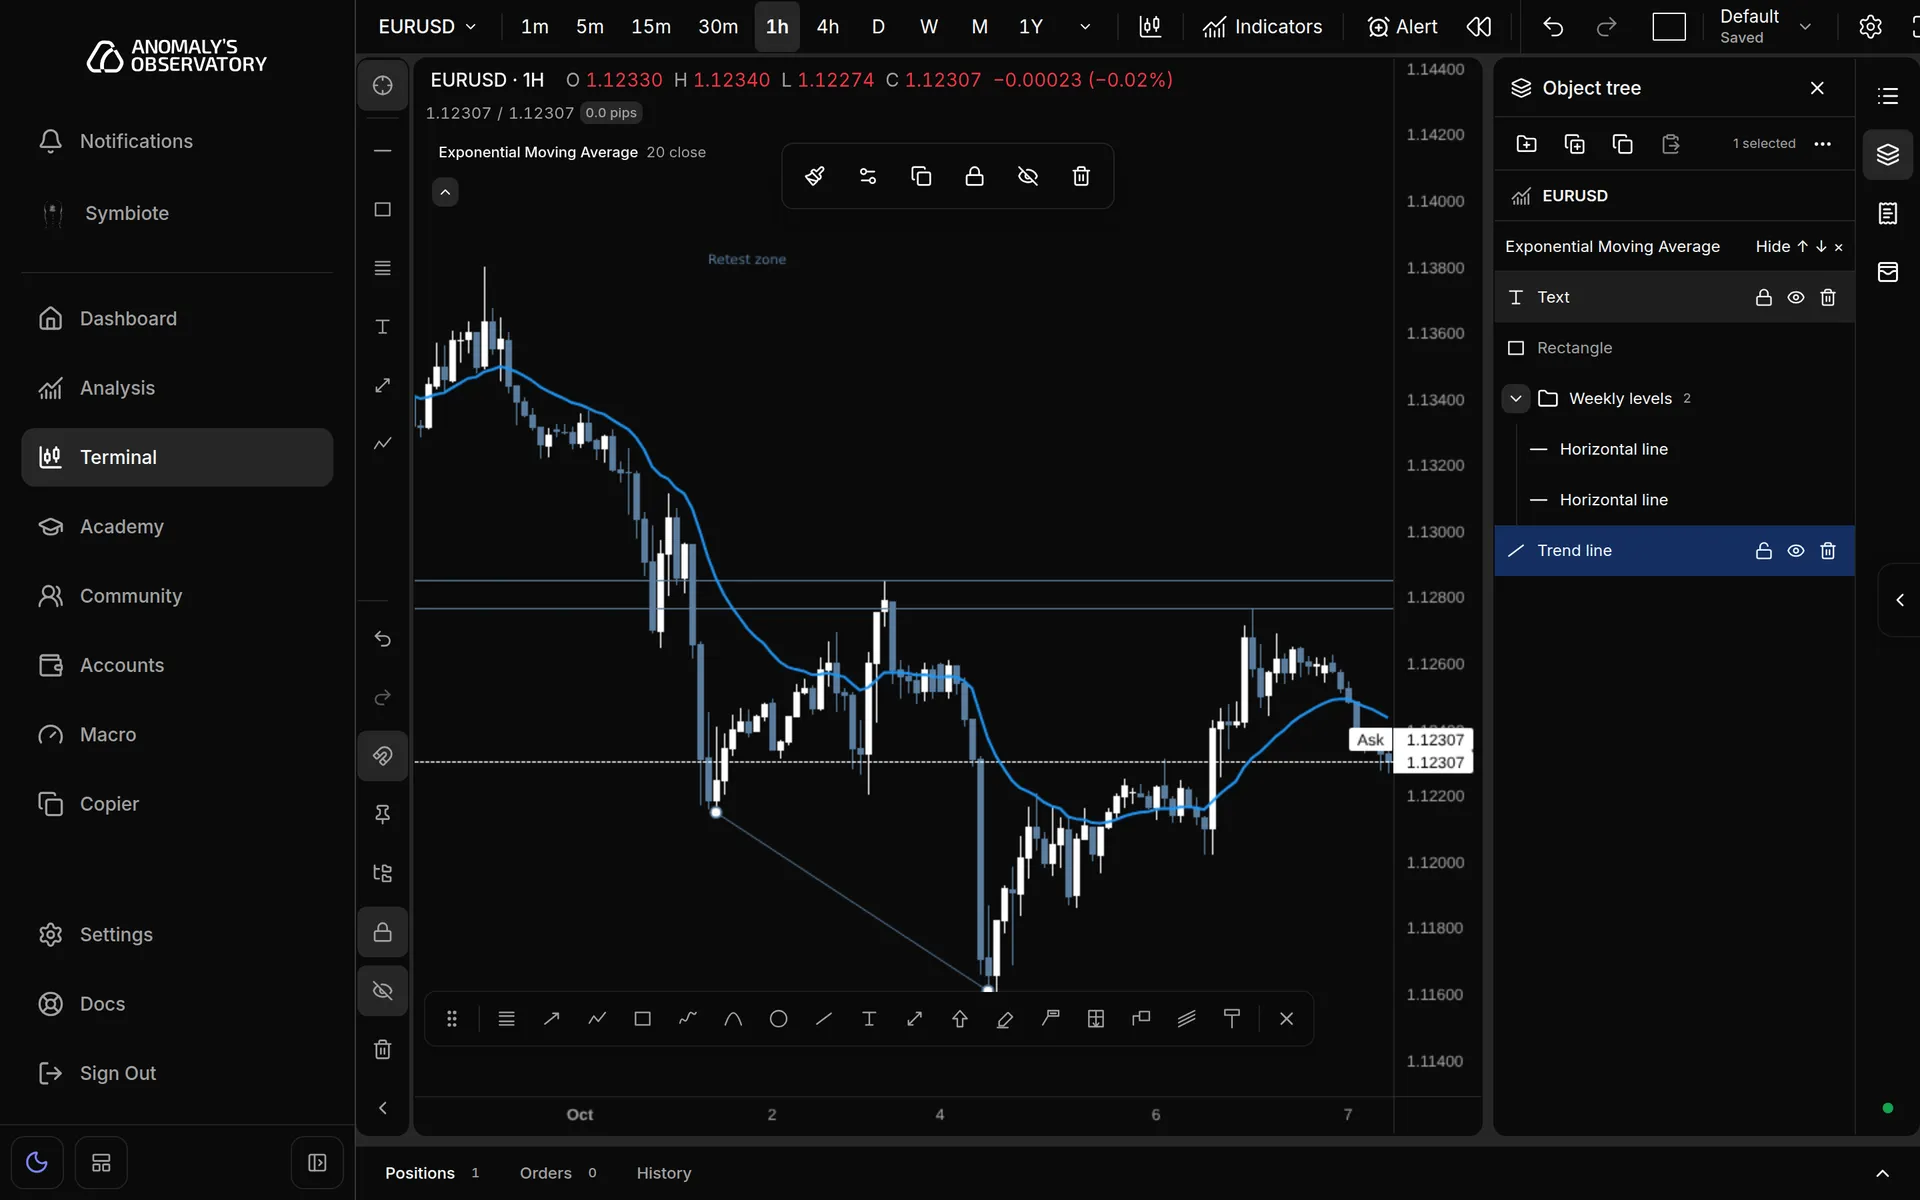Viewport: 1920px width, 1200px height.
Task: Open the watchlist panel icon
Action: (1887, 96)
